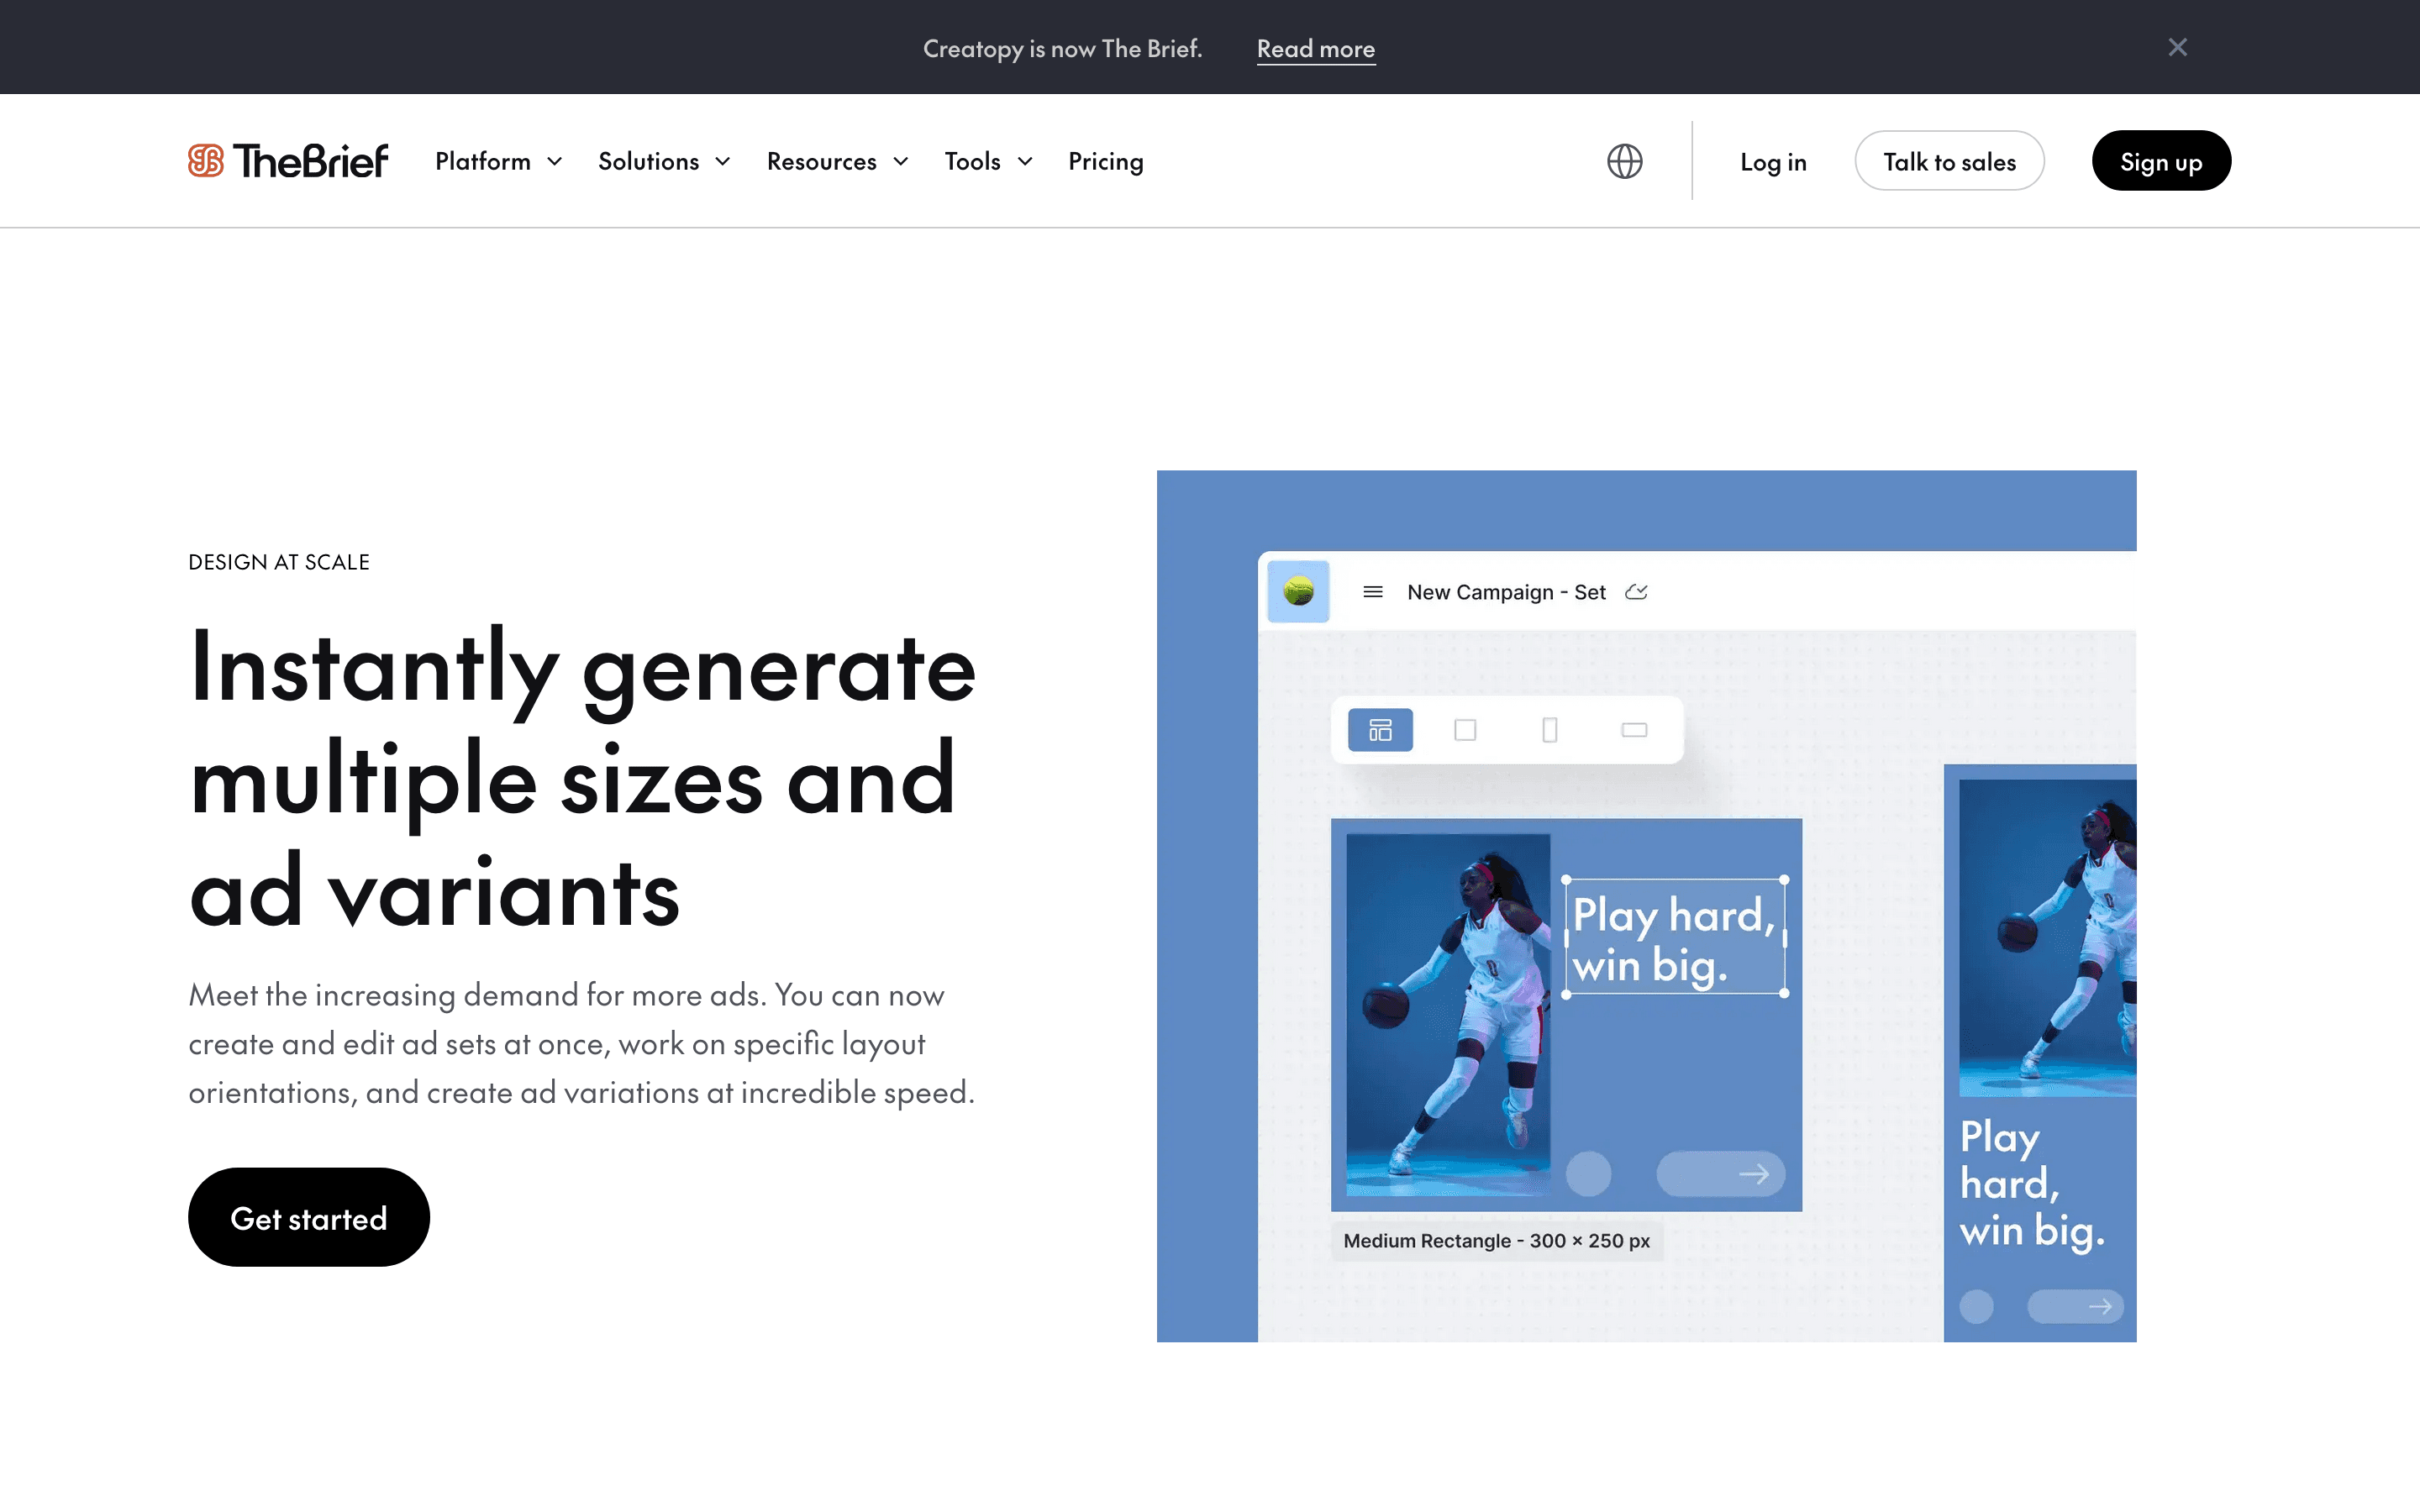Click the Talk to sales button
The image size is (2420, 1512).
coord(1949,161)
